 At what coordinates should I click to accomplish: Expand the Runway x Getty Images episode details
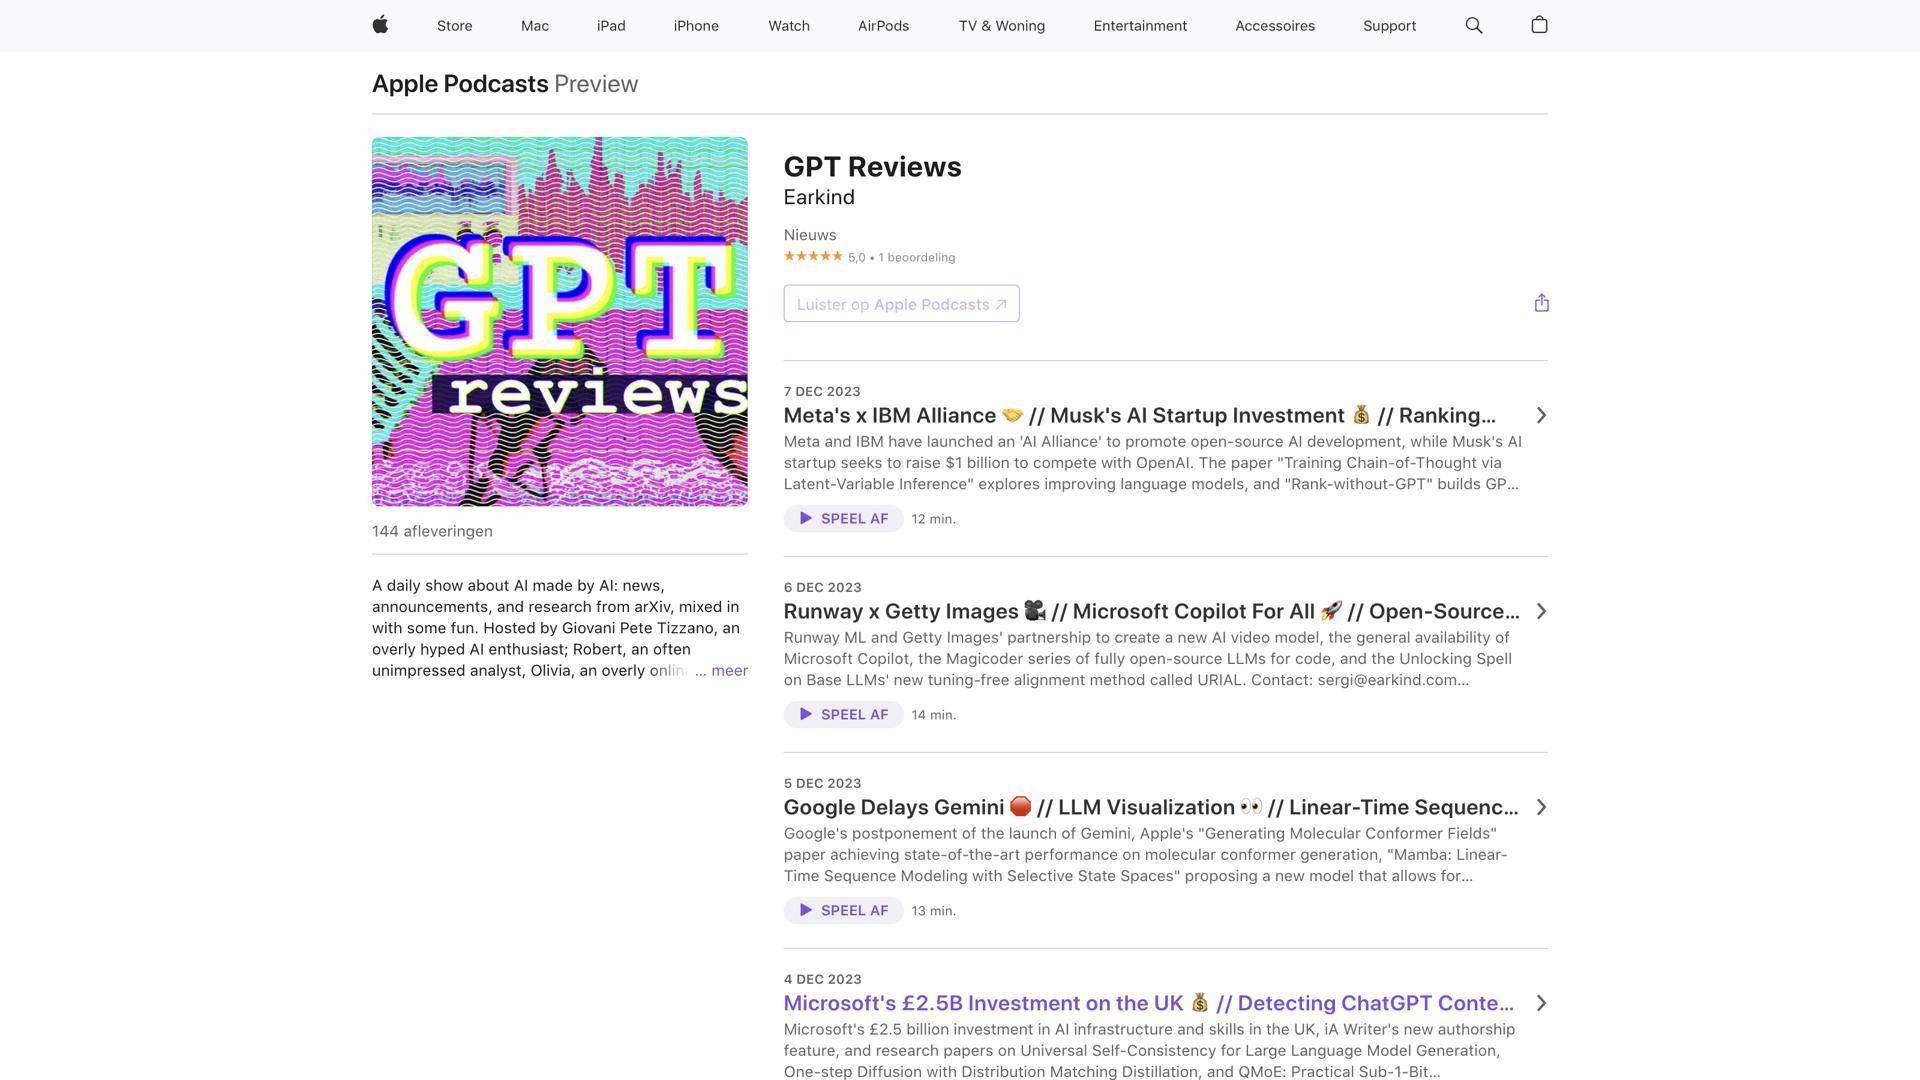point(1540,611)
